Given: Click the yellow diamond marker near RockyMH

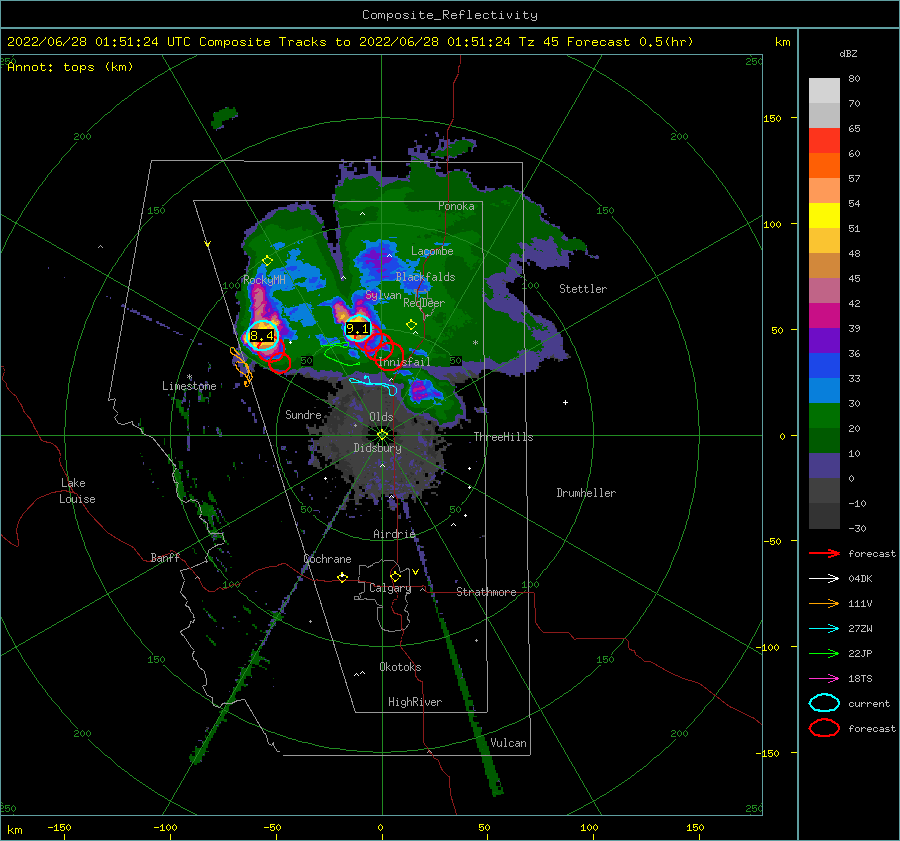Looking at the screenshot, I should [x=267, y=261].
